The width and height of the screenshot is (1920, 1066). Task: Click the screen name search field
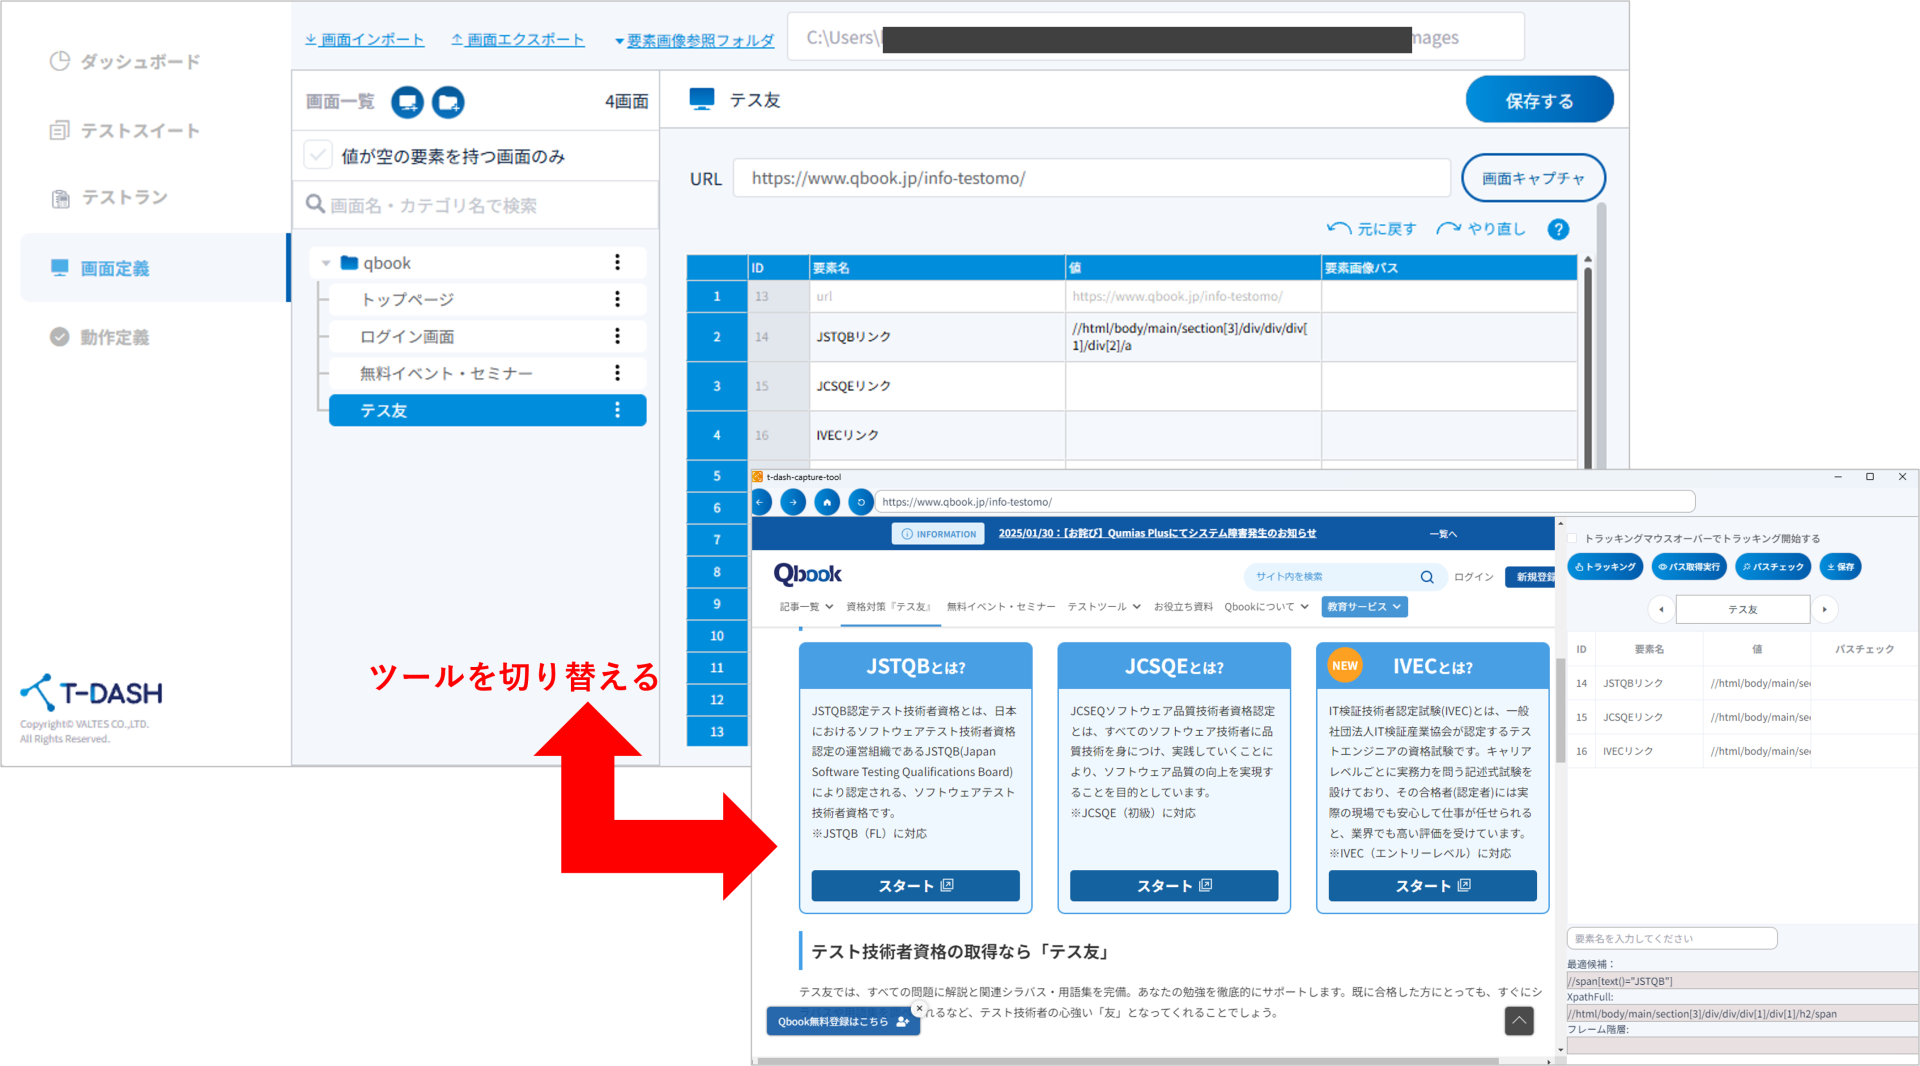pos(480,205)
